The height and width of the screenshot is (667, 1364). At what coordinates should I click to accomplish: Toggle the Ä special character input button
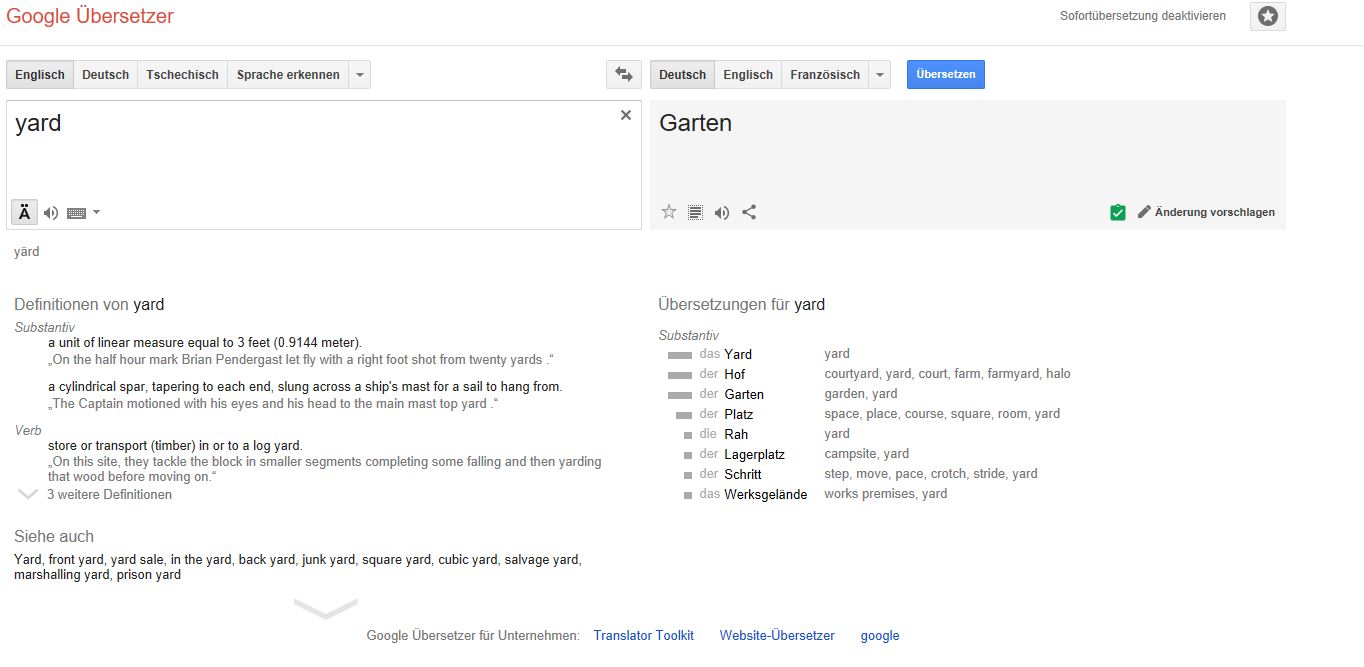click(25, 212)
